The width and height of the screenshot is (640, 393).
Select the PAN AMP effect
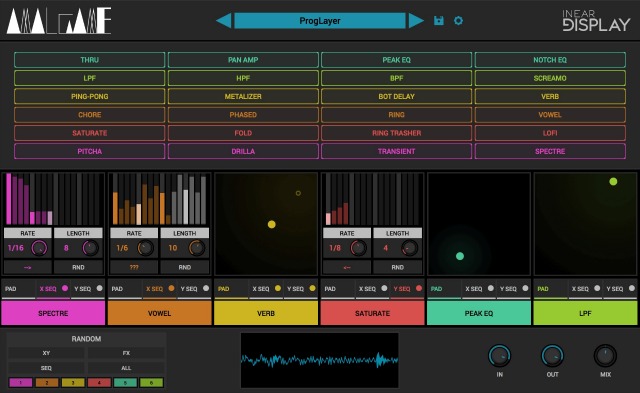point(243,60)
